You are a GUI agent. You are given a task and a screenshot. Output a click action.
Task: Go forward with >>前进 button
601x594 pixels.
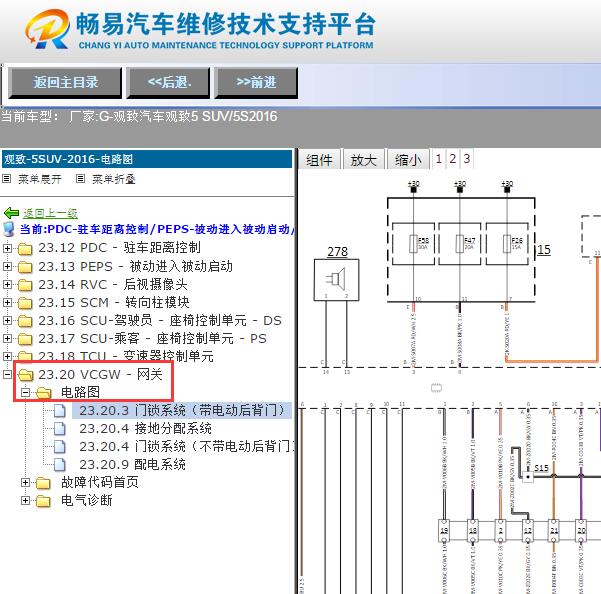[256, 82]
